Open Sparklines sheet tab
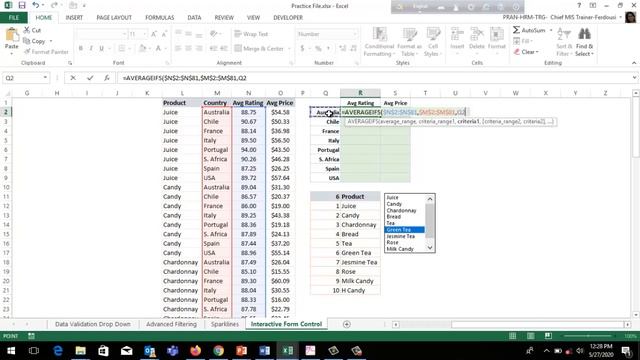 224,324
